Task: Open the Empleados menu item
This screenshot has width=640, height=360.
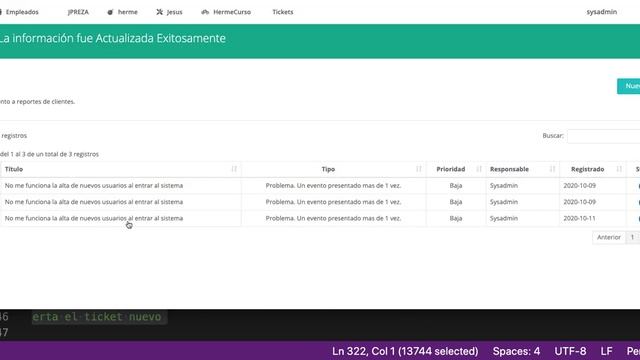Action: point(21,12)
